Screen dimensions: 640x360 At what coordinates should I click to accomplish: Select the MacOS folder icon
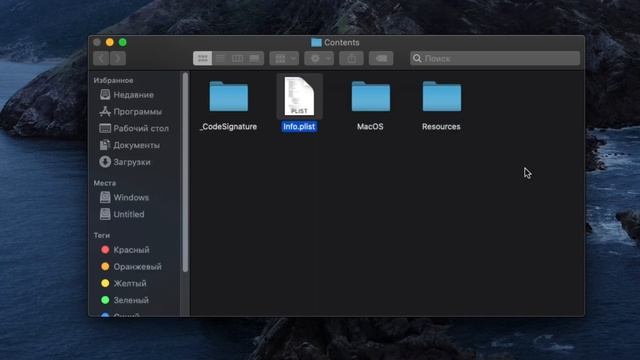[371, 96]
